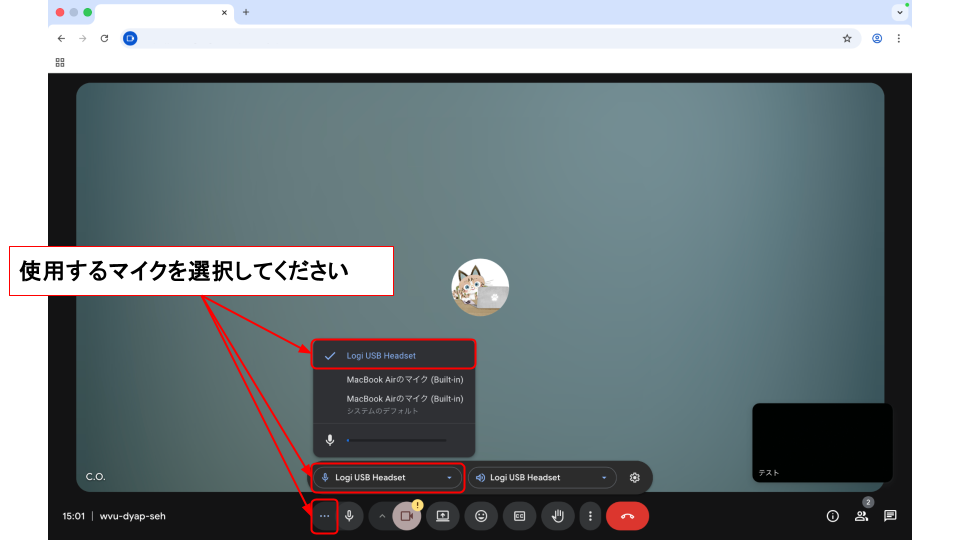Click the audio options three-dots button

point(324,516)
